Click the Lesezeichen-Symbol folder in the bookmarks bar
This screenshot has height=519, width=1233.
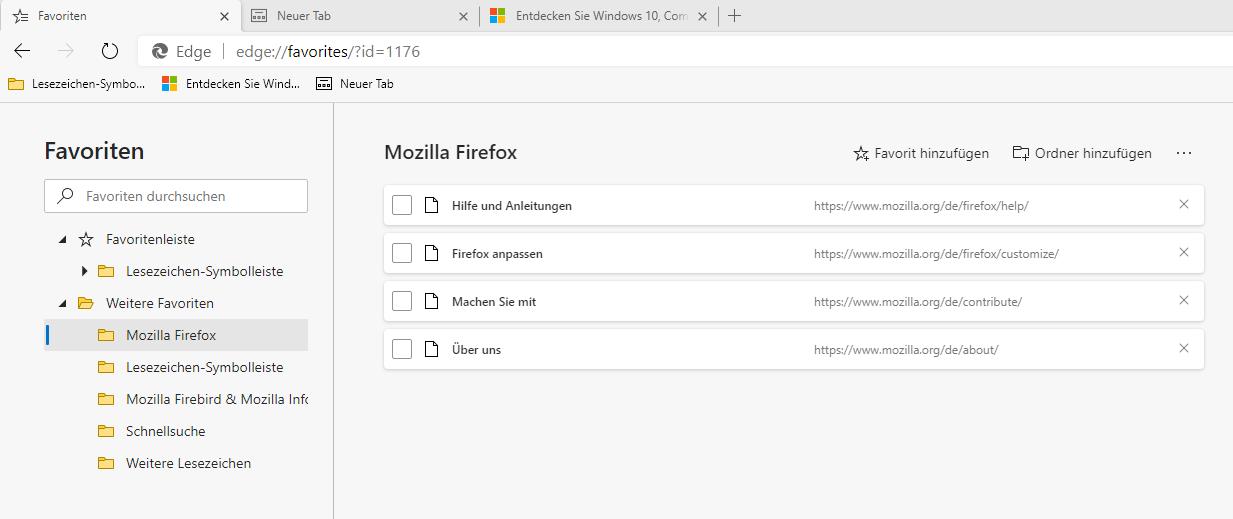pos(77,84)
